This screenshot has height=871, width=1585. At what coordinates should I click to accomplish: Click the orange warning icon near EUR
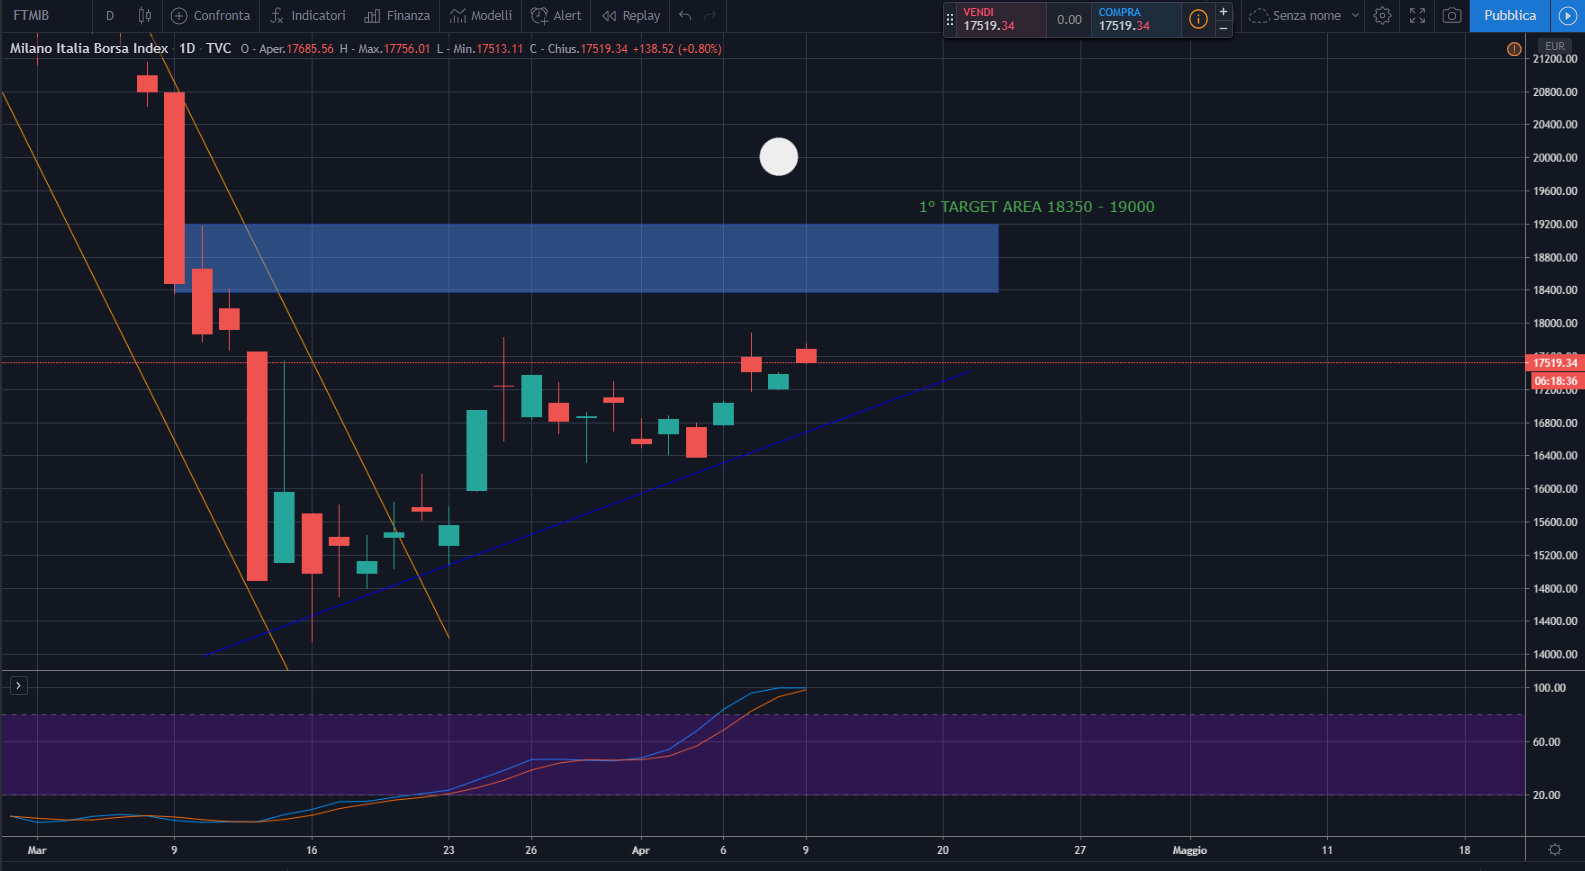point(1514,48)
